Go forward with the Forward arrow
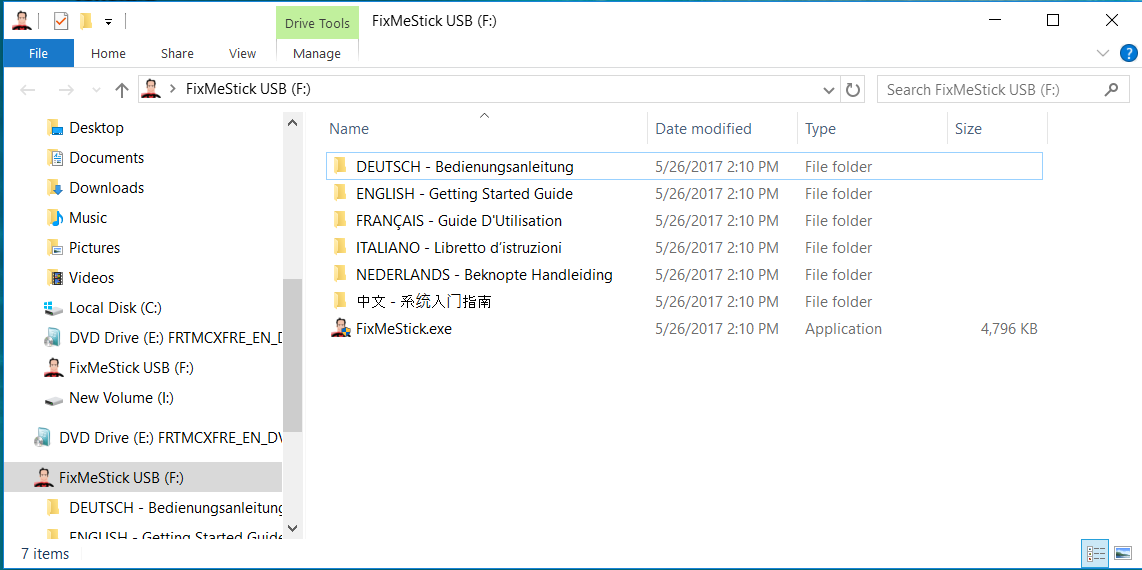Viewport: 1142px width, 570px height. [x=66, y=90]
